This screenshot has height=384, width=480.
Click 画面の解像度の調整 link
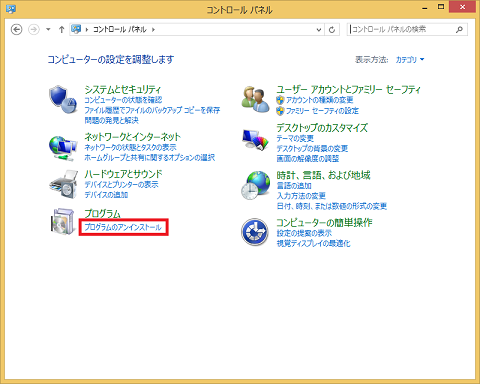[308, 159]
